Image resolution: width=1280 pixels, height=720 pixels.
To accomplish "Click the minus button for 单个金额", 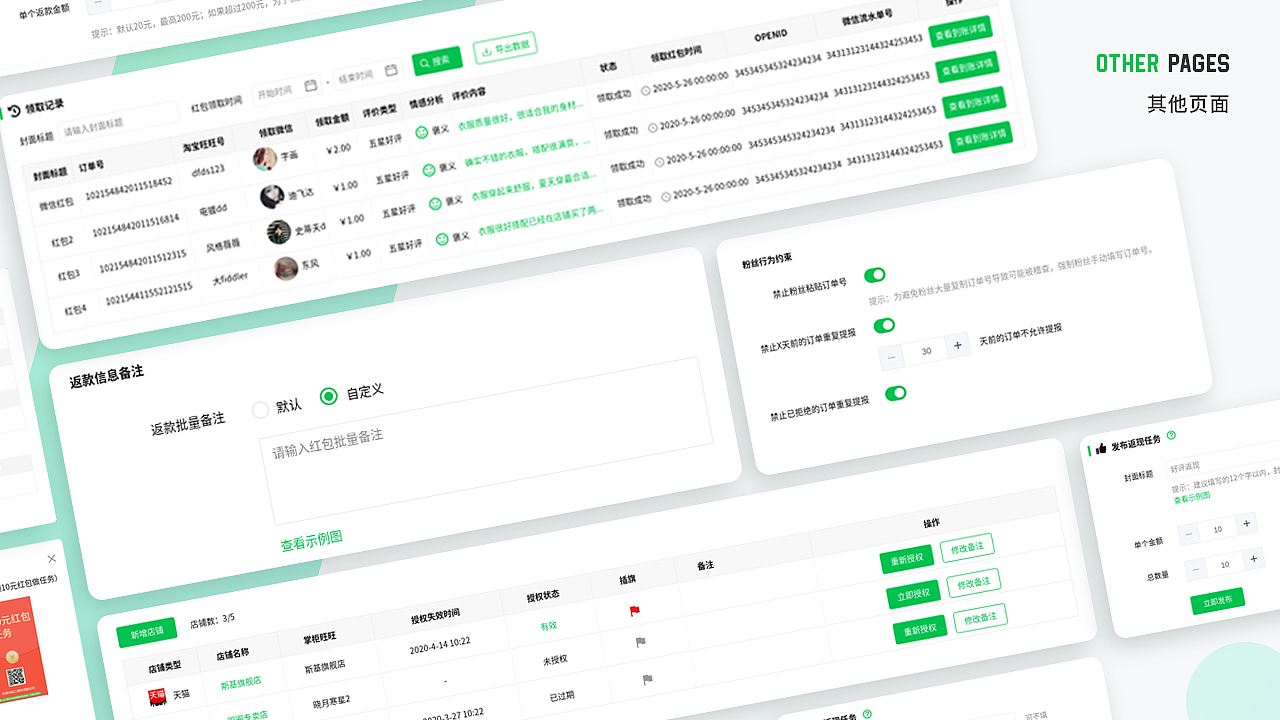I will pyautogui.click(x=1189, y=534).
